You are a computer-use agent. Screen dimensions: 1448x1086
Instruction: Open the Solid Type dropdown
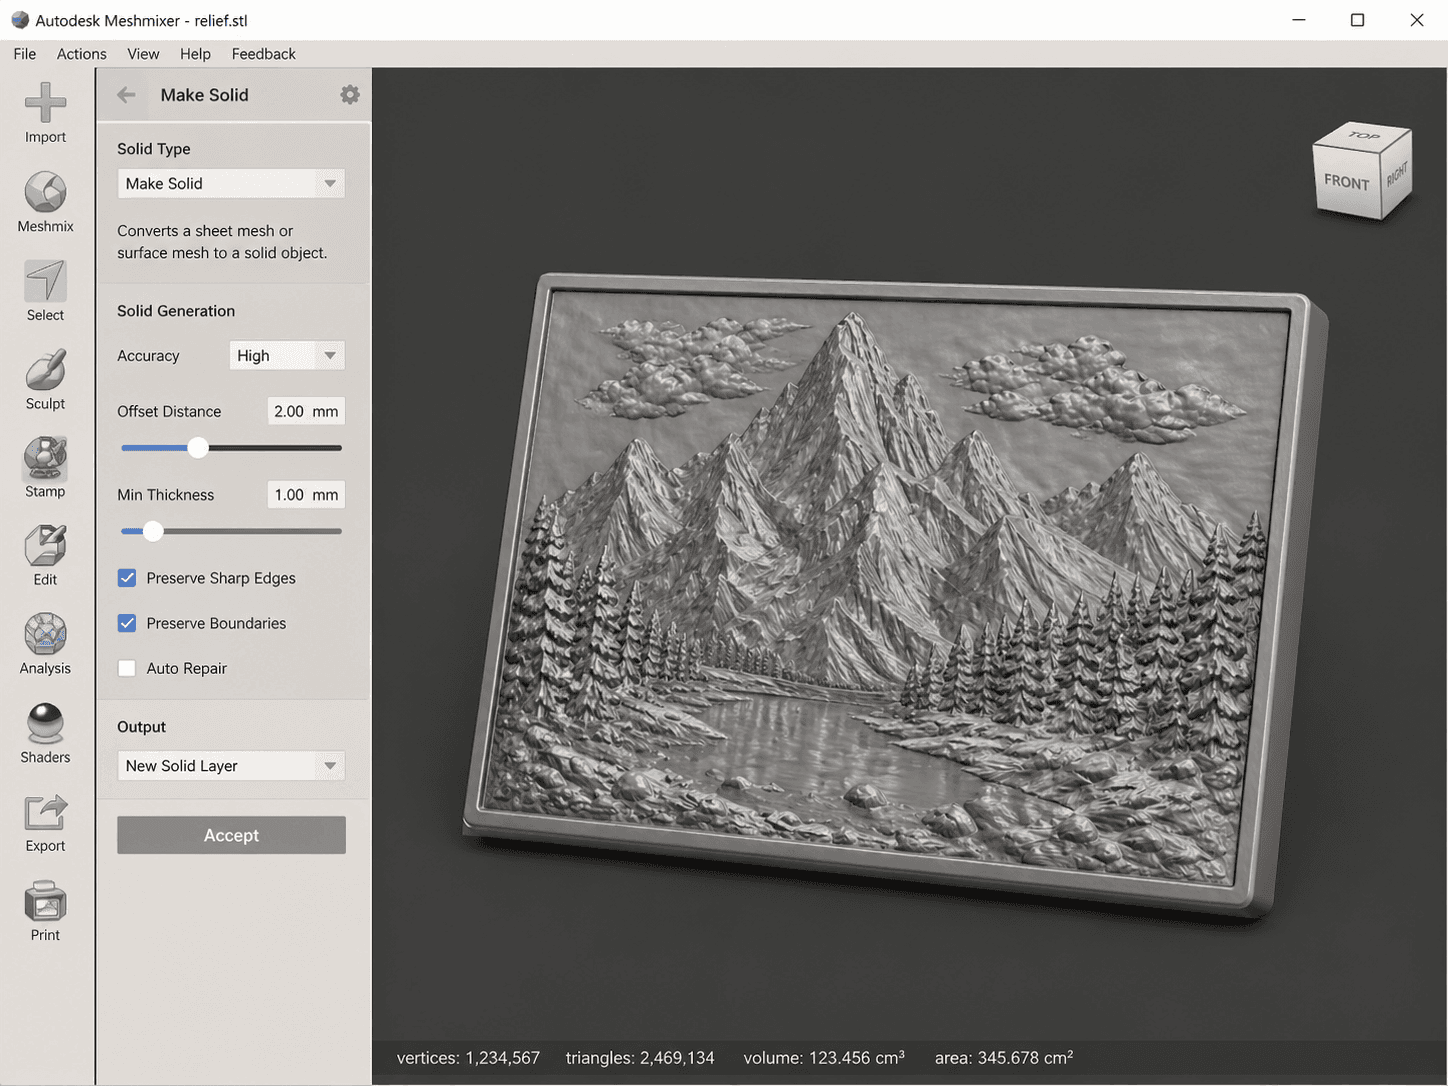[x=230, y=183]
